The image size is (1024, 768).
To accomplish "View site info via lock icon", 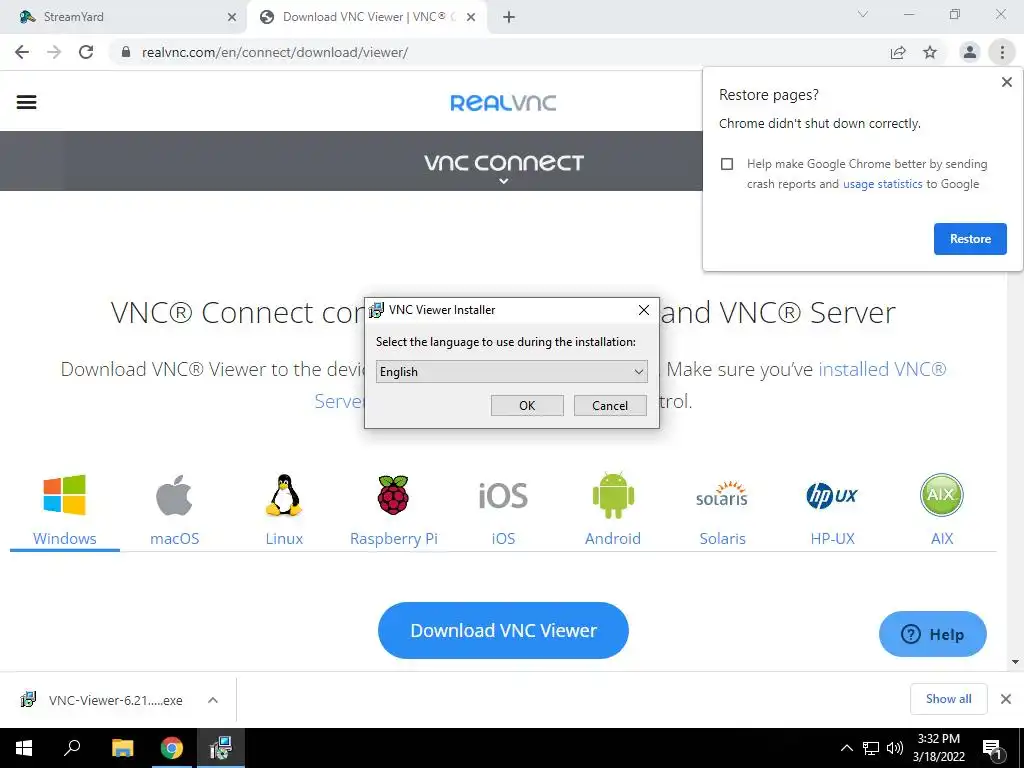I will click(126, 52).
